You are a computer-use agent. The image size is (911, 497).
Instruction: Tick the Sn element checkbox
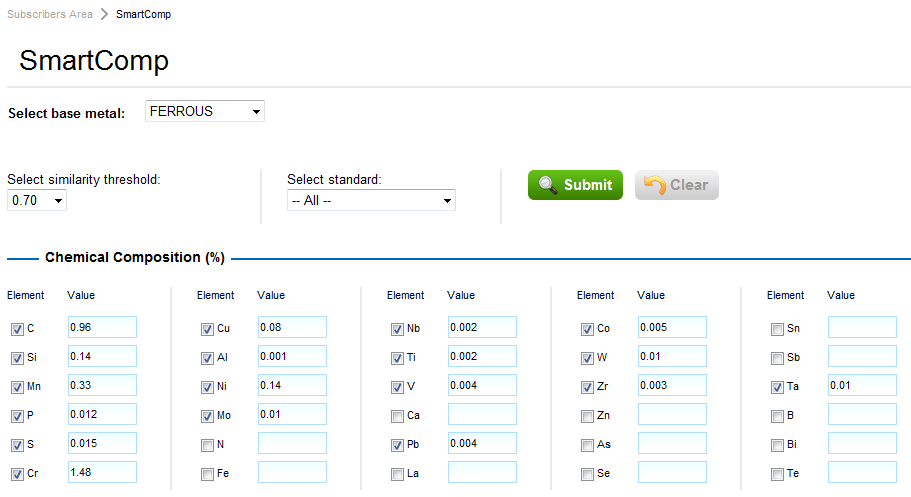pyautogui.click(x=777, y=329)
